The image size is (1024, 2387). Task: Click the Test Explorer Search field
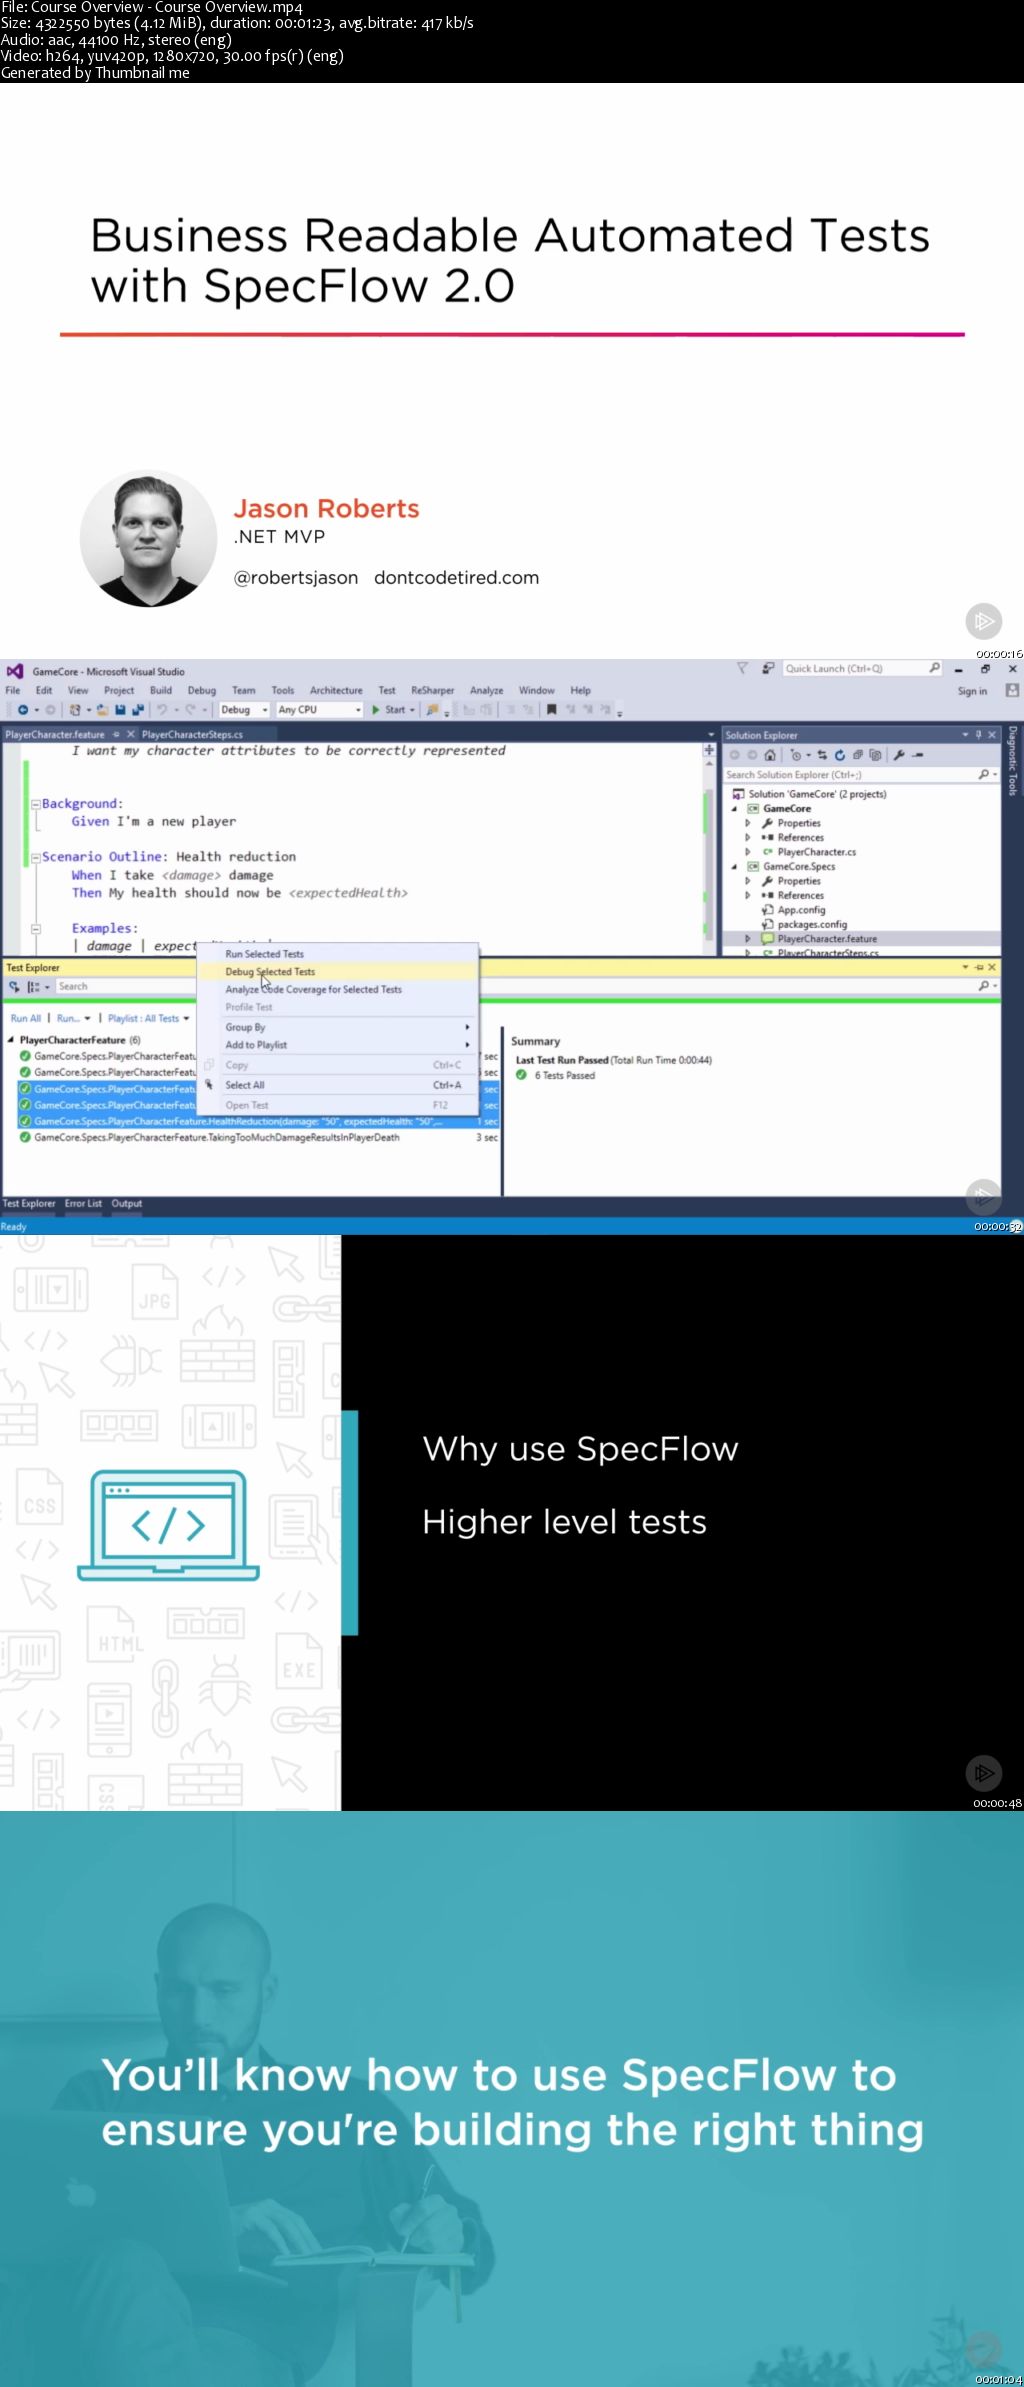click(515, 986)
